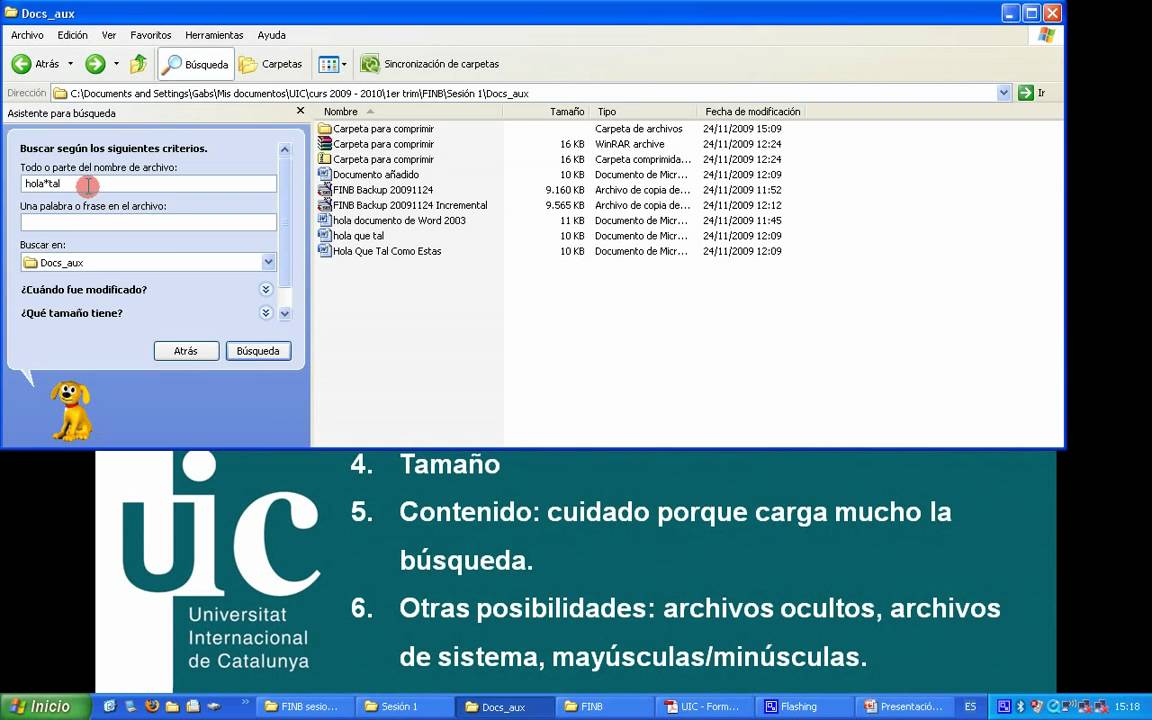Click the word or phrase in file field
This screenshot has width=1152, height=720.
pyautogui.click(x=148, y=222)
